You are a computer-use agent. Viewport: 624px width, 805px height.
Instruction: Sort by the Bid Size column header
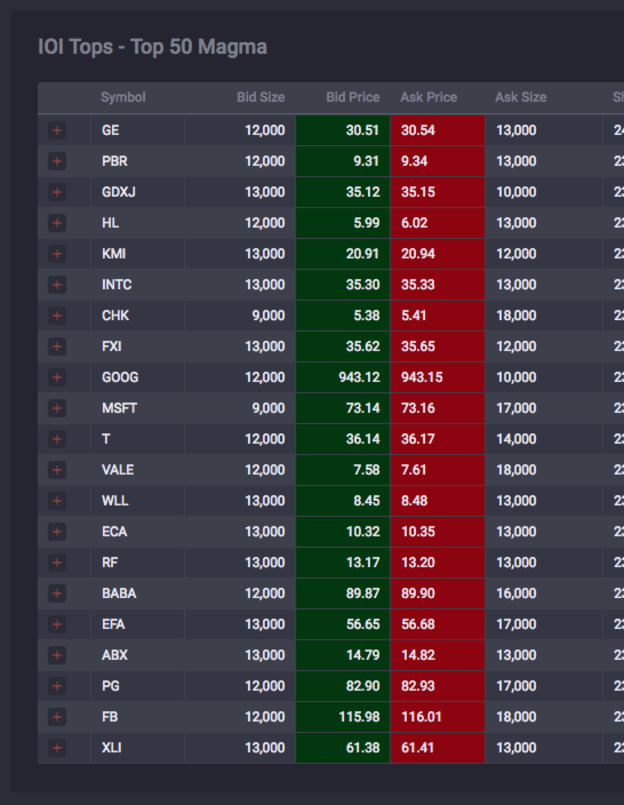pos(260,97)
